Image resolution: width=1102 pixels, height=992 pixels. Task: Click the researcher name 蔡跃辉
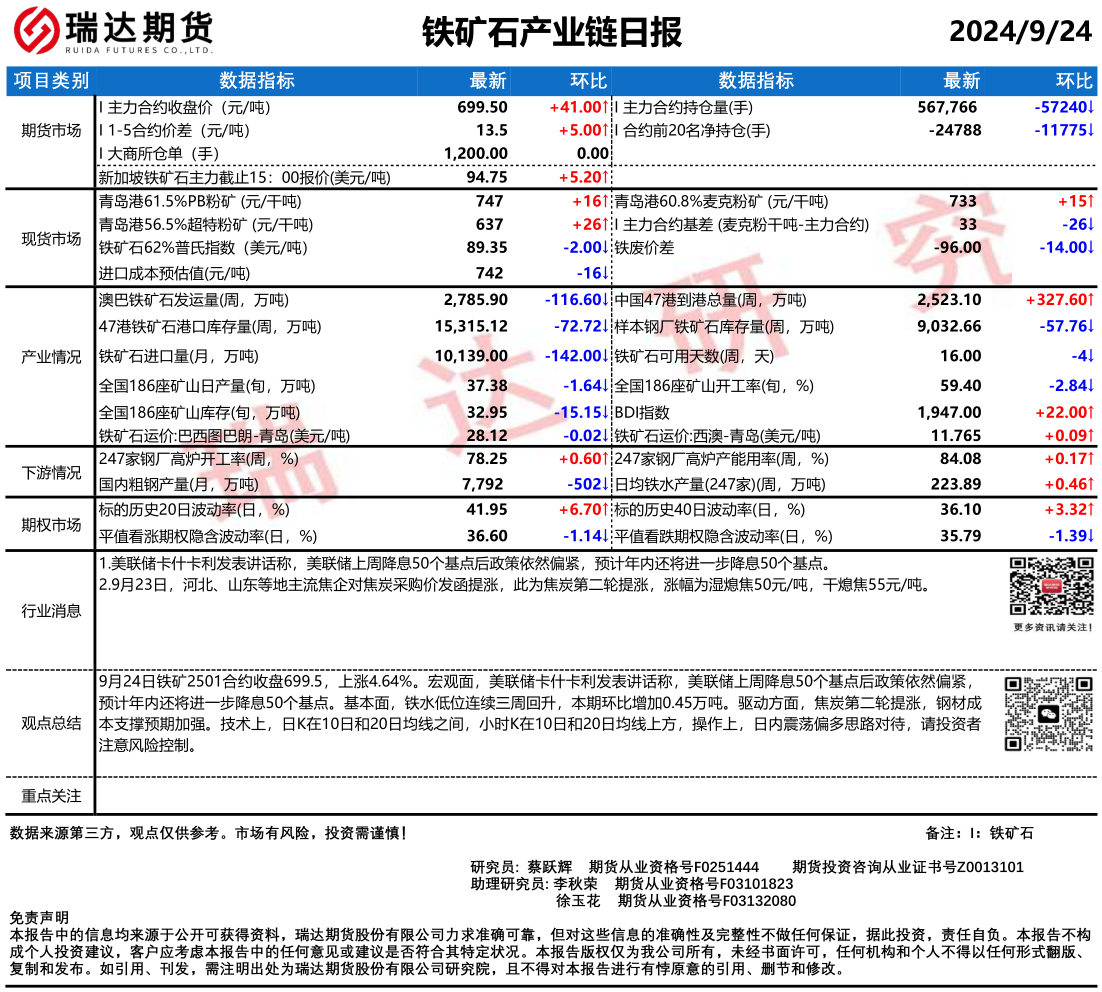[549, 867]
